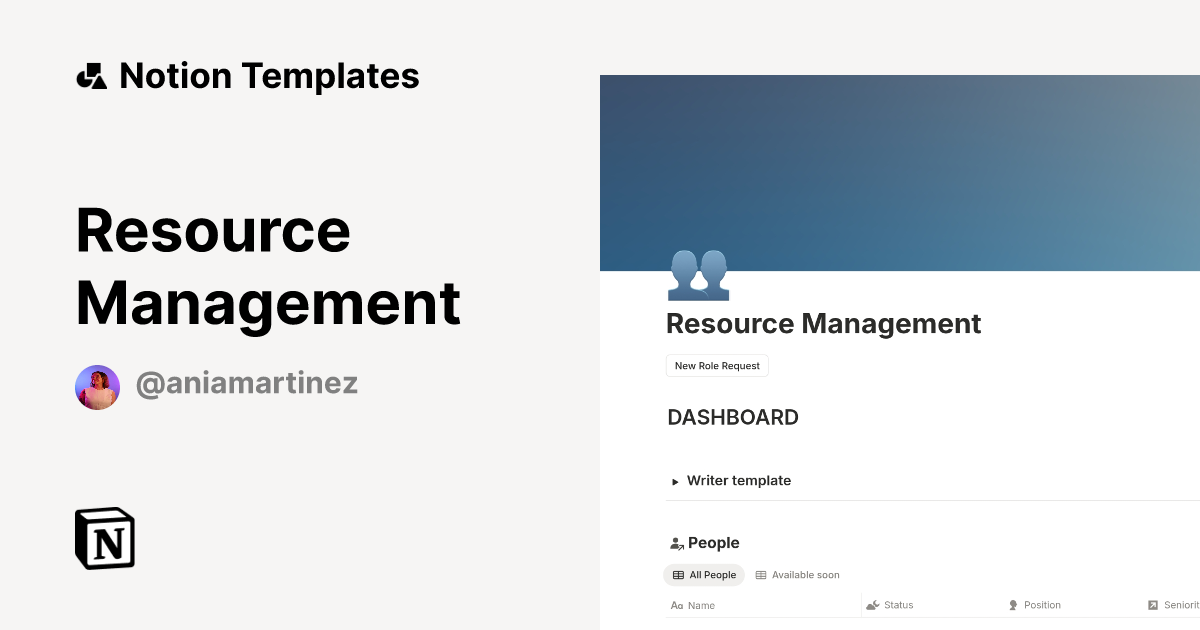Image resolution: width=1200 pixels, height=630 pixels.
Task: Click the Notion Templates logo icon
Action: pos(91,75)
